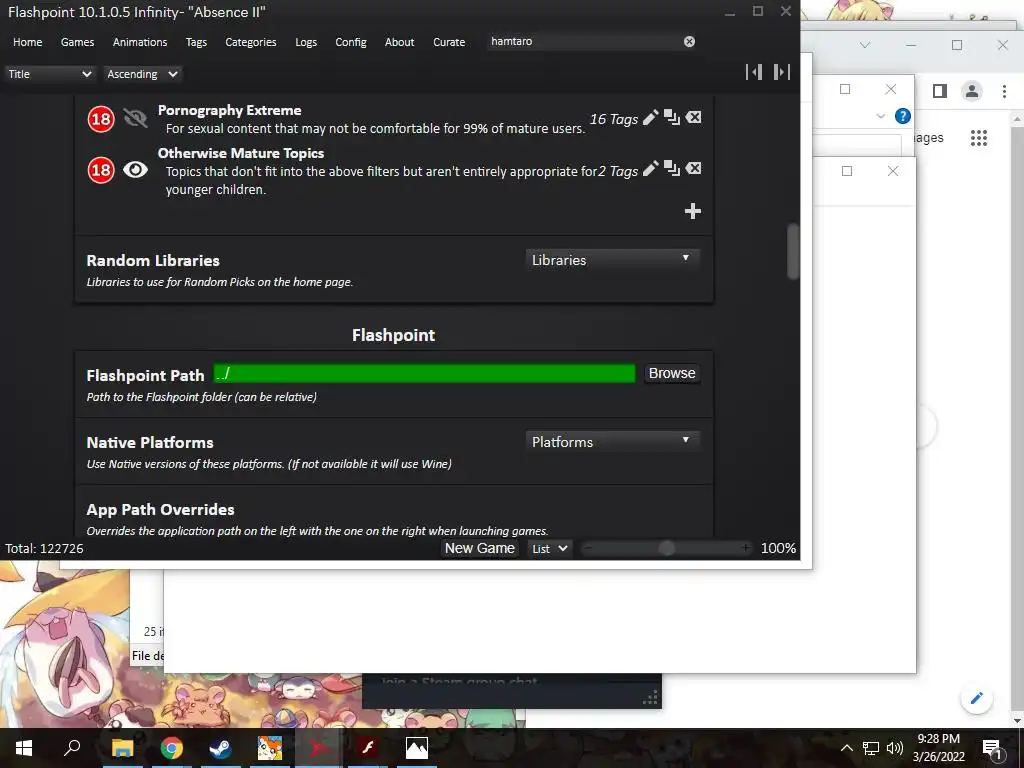The height and width of the screenshot is (768, 1024).
Task: Open the notification center icon
Action: [x=992, y=748]
